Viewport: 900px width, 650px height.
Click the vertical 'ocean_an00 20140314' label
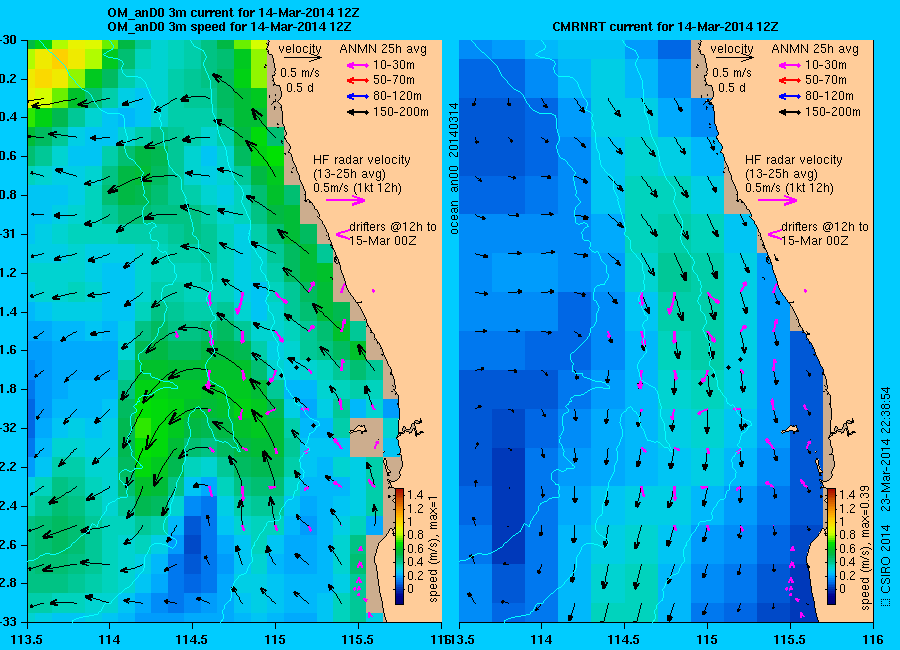[454, 168]
